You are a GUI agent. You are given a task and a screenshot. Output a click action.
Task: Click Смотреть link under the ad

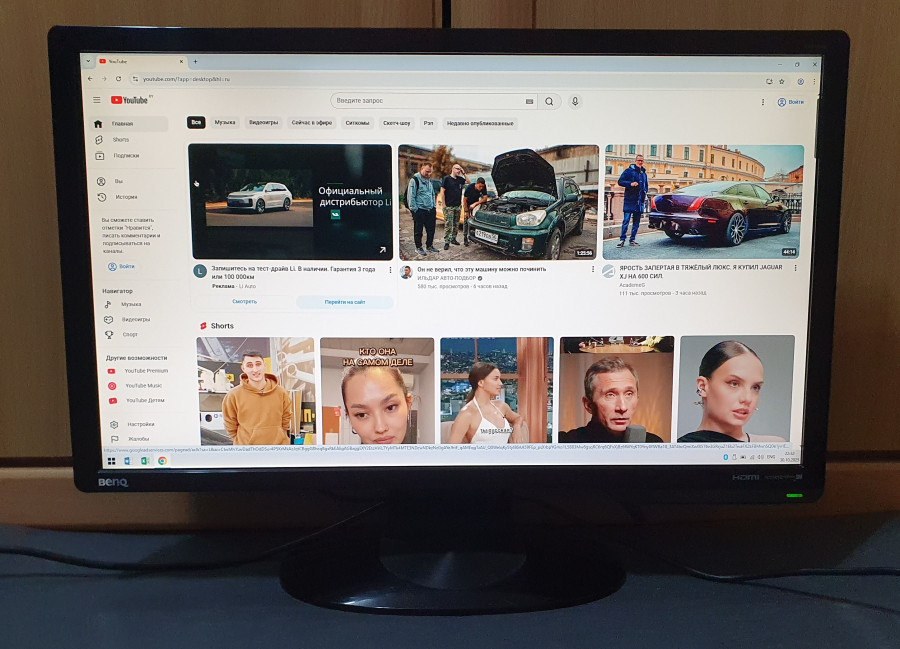pyautogui.click(x=244, y=302)
